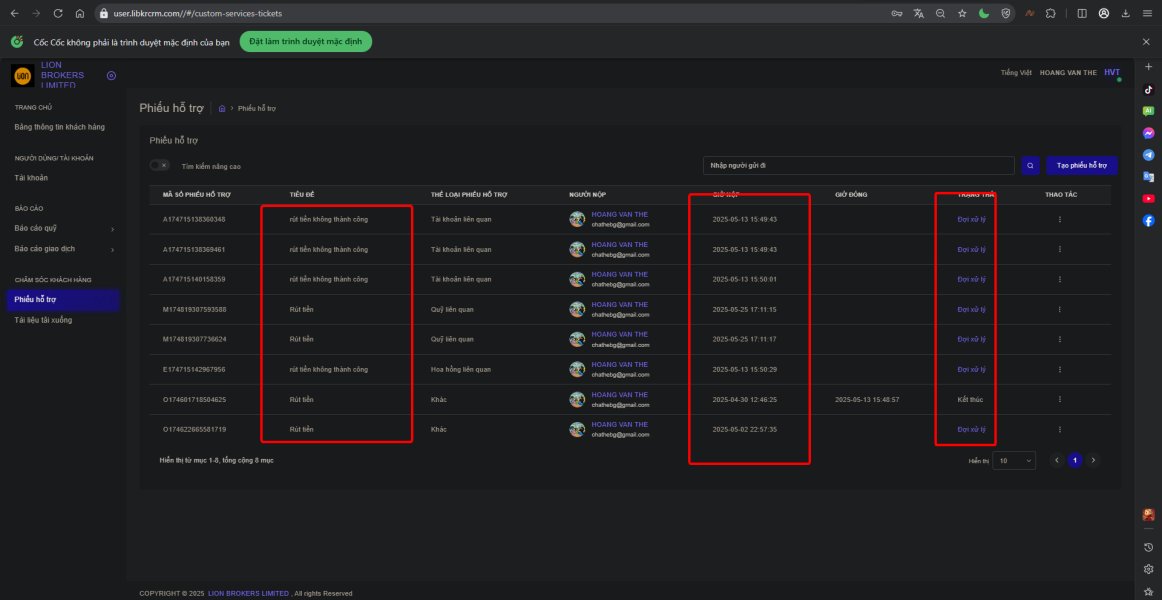The height and width of the screenshot is (600, 1162).
Task: Open Tài khoản in sidebar
Action: 31,178
